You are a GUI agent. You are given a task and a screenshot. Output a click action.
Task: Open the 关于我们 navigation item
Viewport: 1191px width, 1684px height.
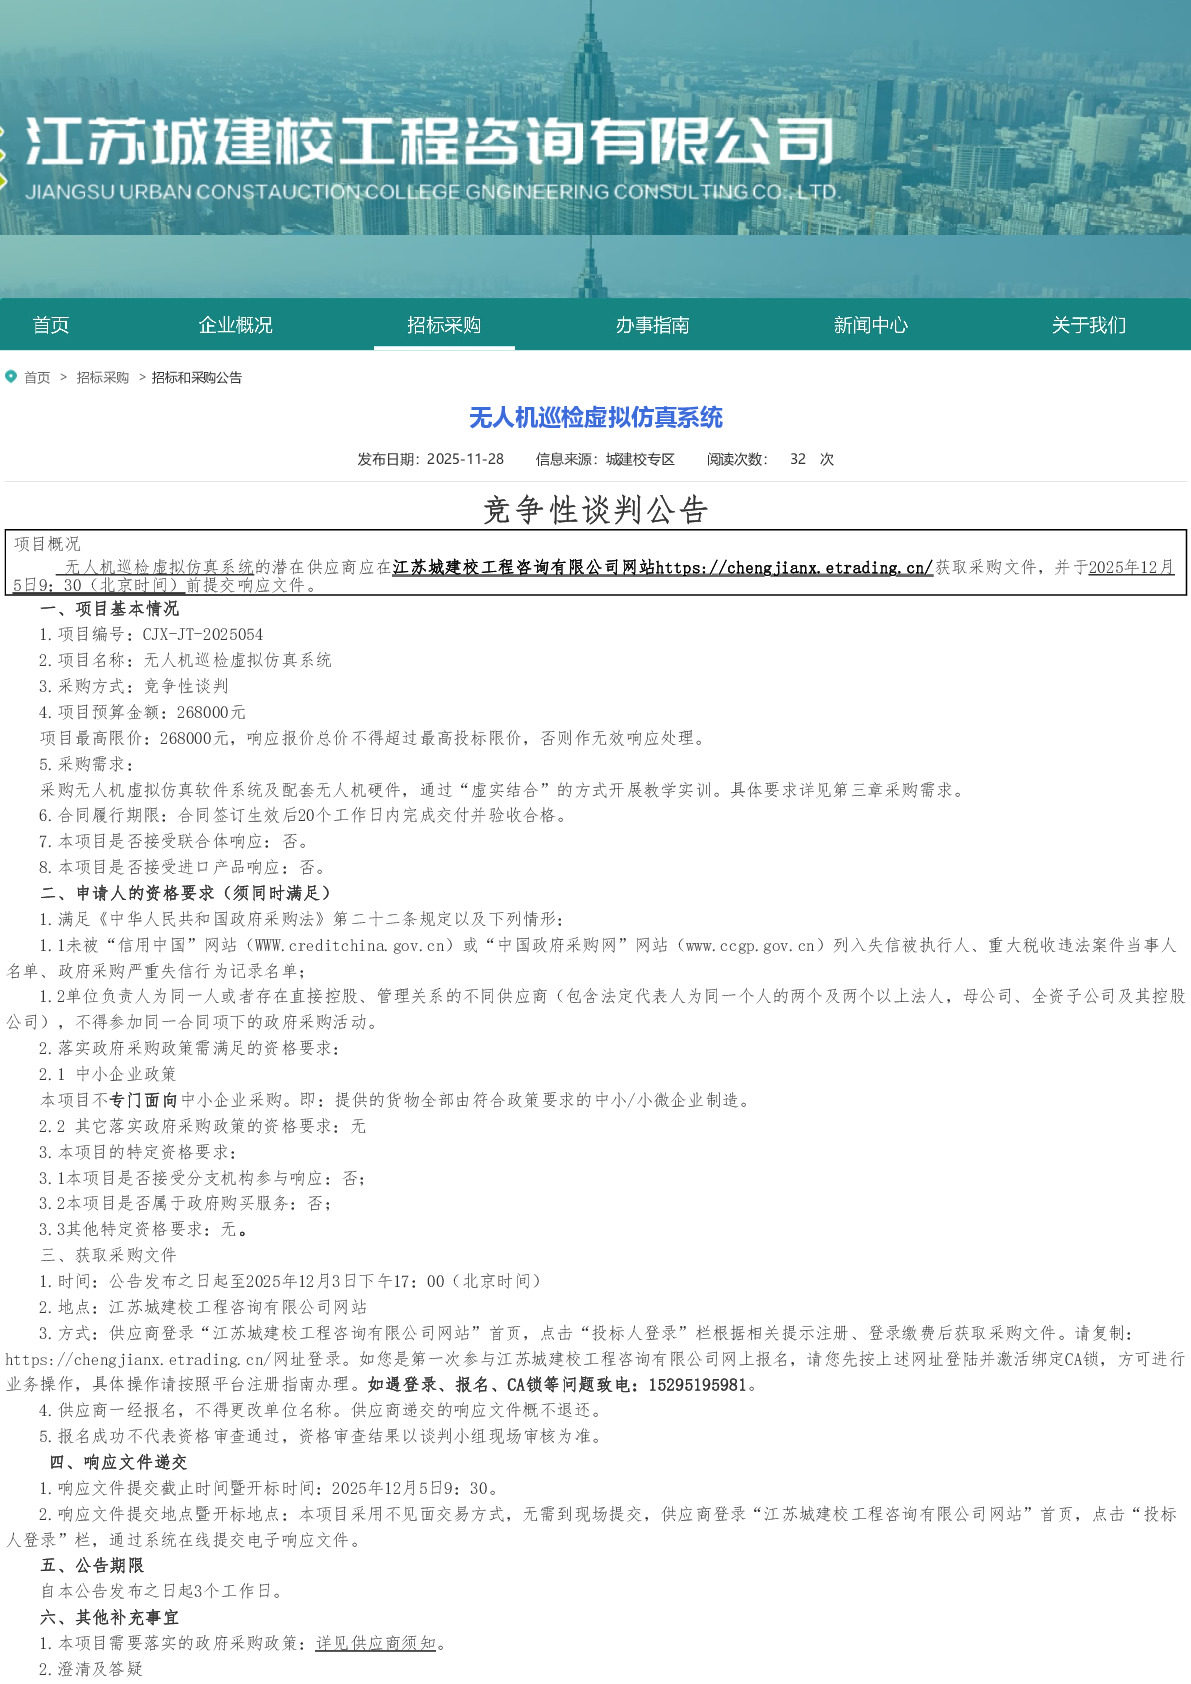(1088, 325)
